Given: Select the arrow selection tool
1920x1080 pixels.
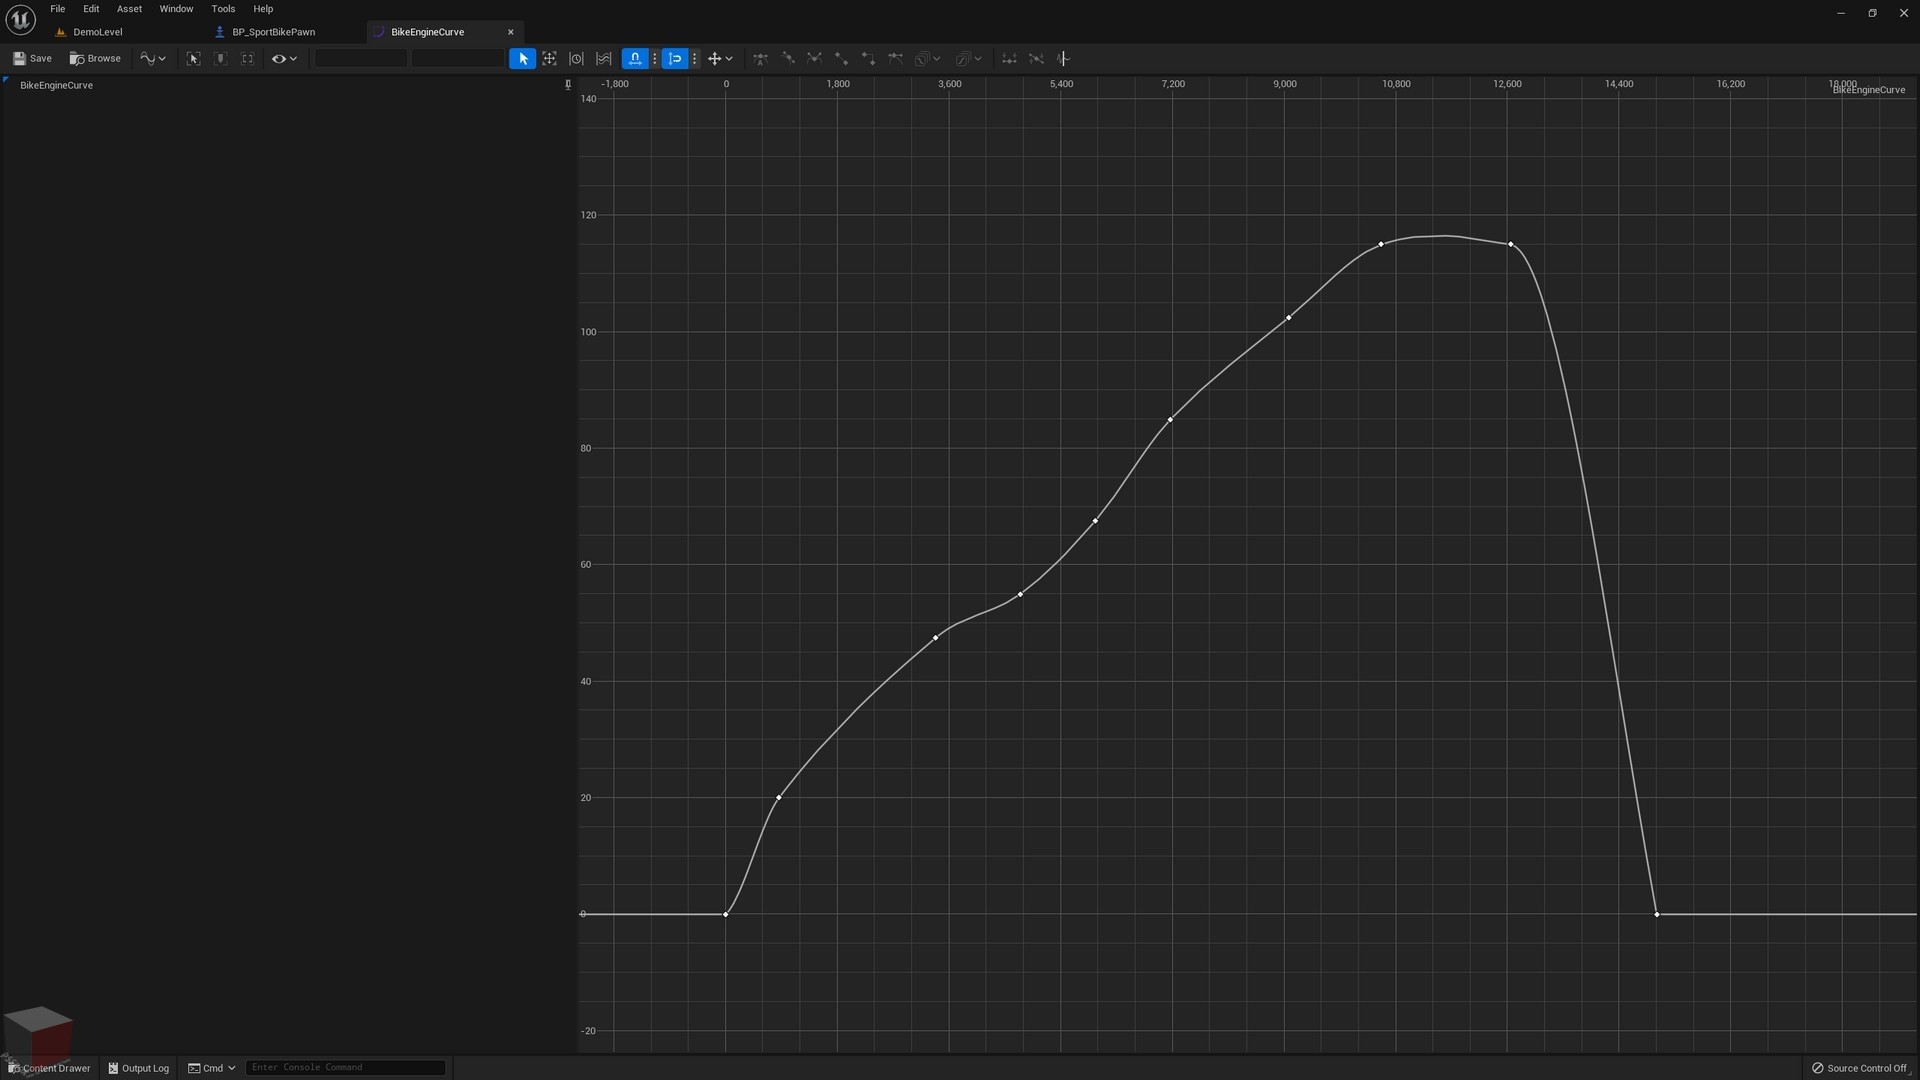Looking at the screenshot, I should 522,59.
